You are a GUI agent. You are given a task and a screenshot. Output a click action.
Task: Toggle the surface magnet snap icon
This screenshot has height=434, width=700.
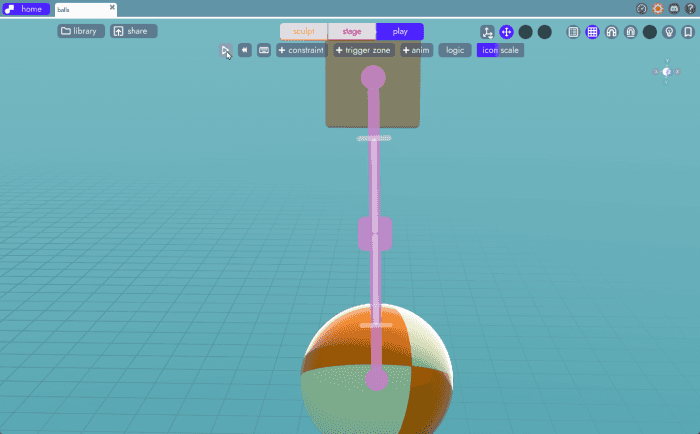(x=630, y=32)
